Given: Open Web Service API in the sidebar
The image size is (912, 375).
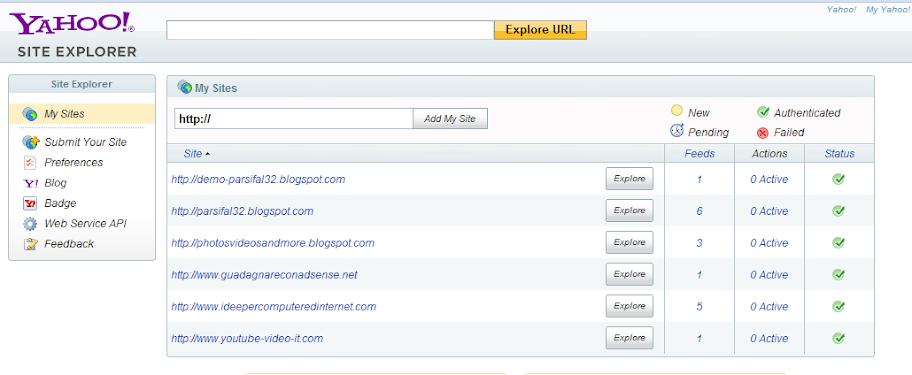Looking at the screenshot, I should (x=85, y=224).
